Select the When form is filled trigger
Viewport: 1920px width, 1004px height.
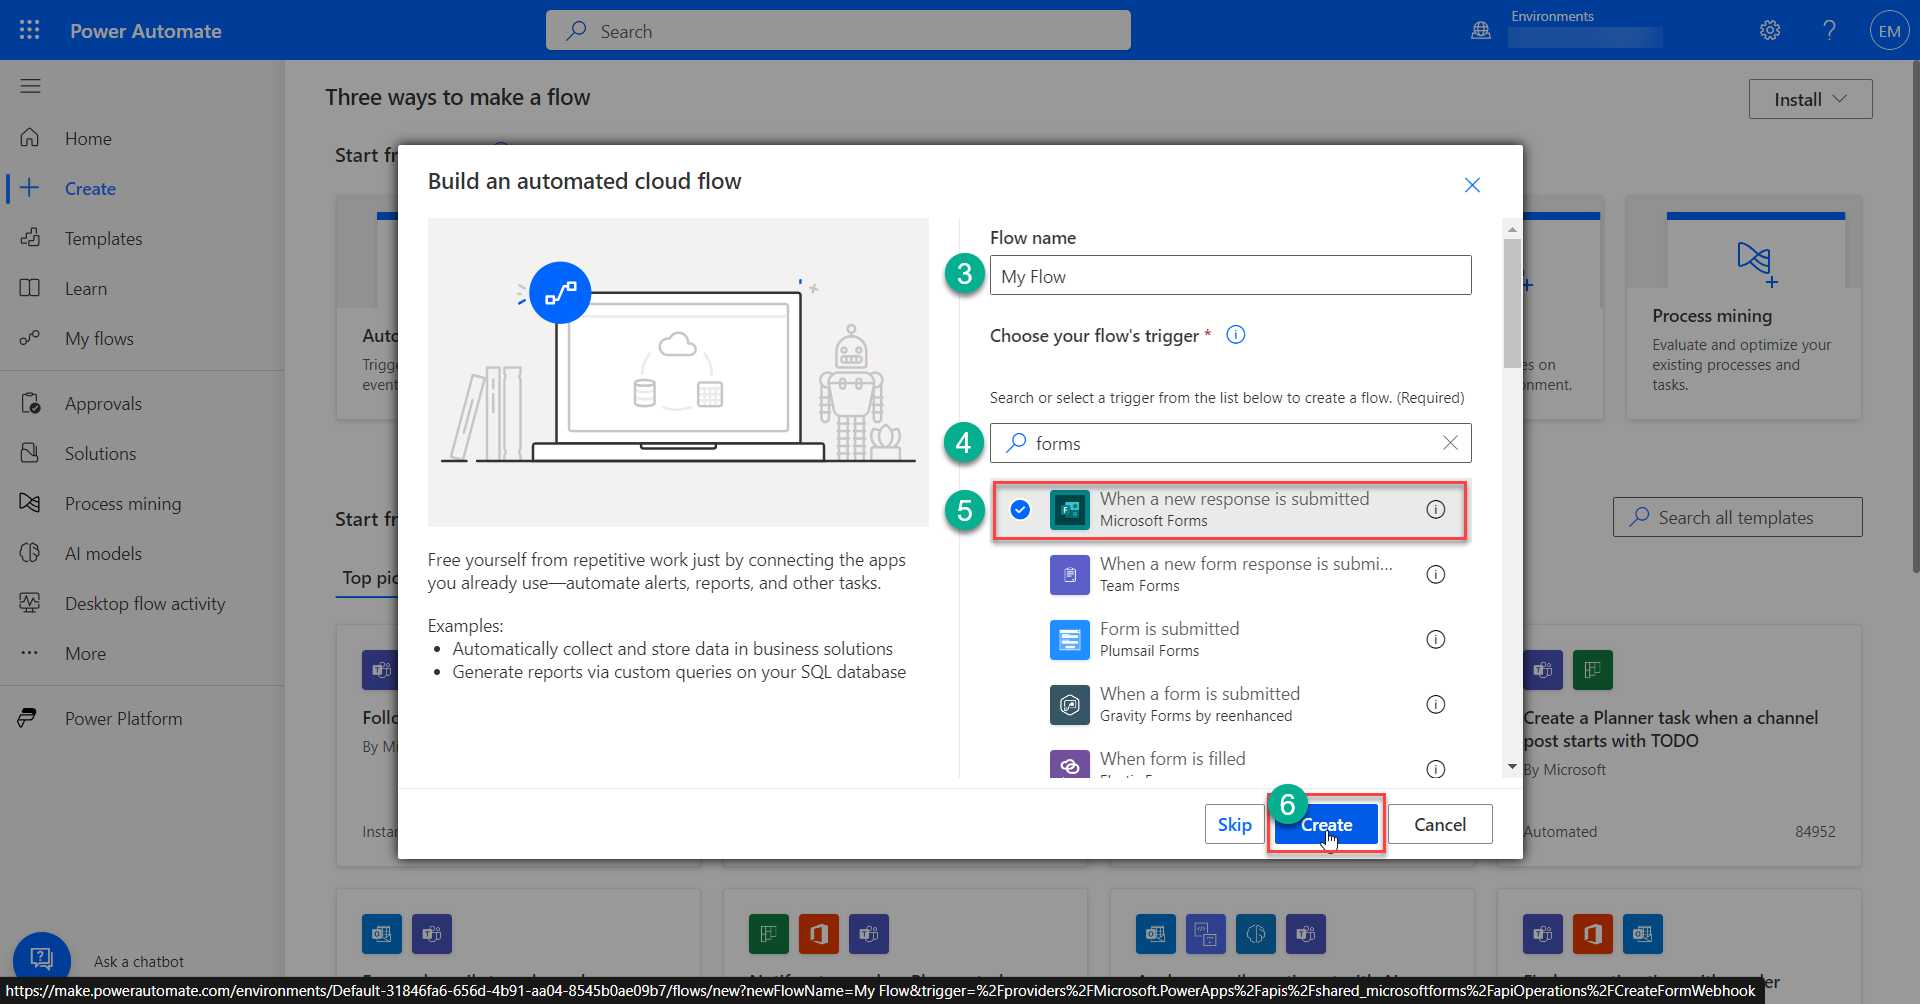coord(1230,764)
